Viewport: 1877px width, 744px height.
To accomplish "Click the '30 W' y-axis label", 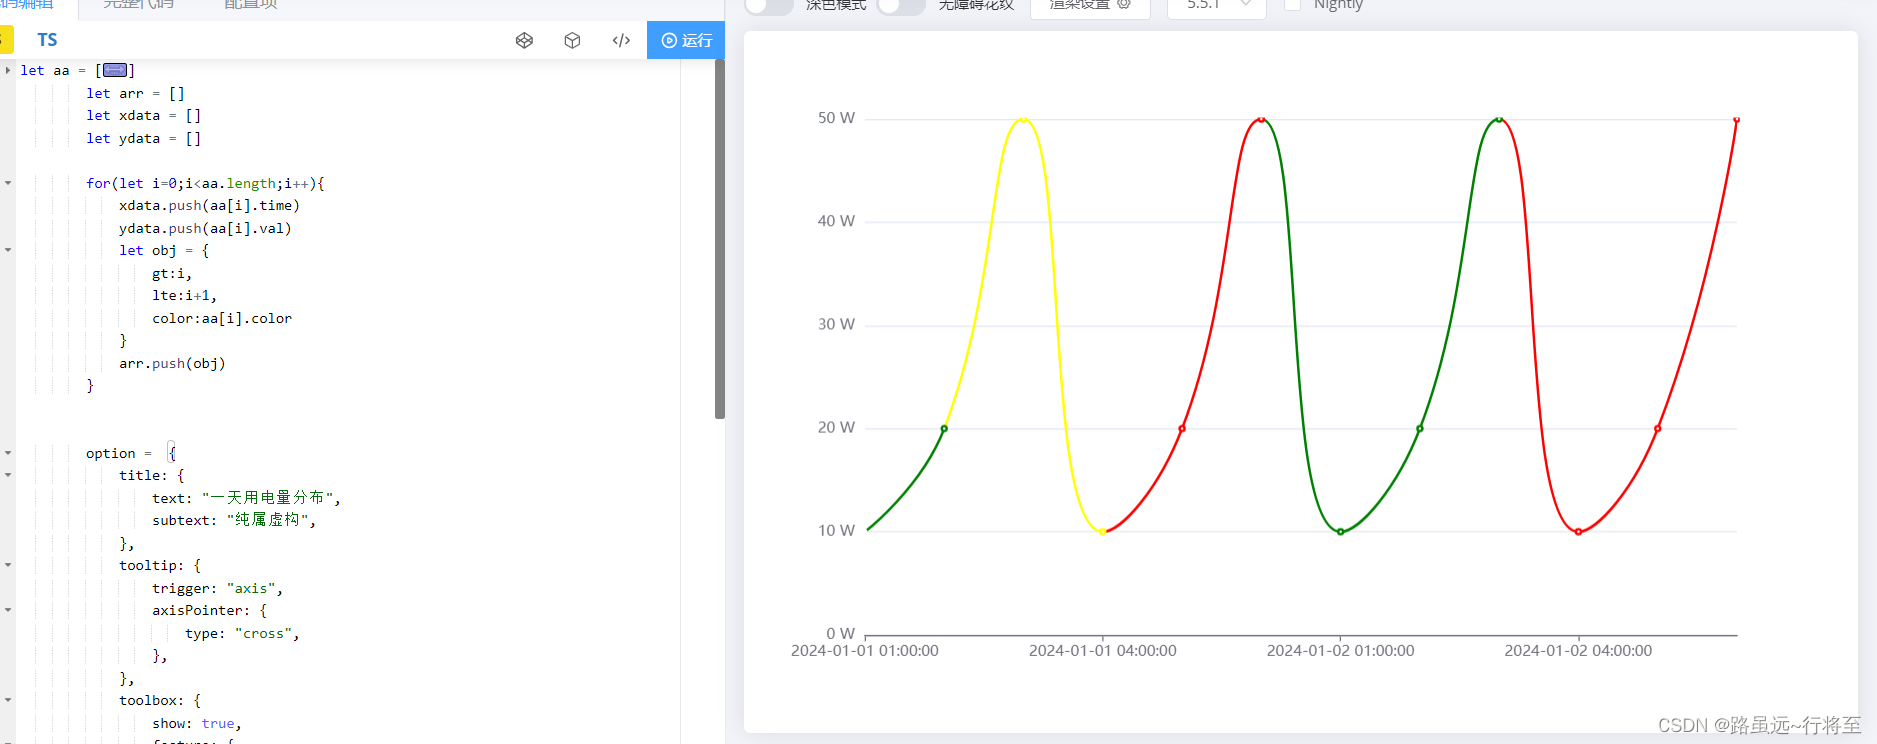I will point(836,324).
